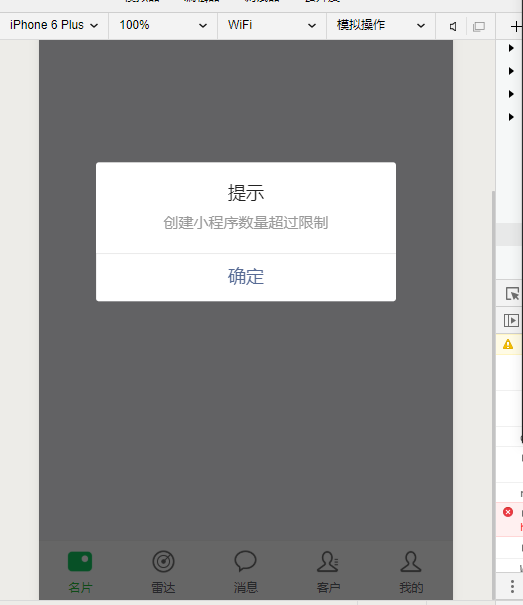The height and width of the screenshot is (605, 523).
Task: Switch to the 雷达 radar tab
Action: [163, 572]
